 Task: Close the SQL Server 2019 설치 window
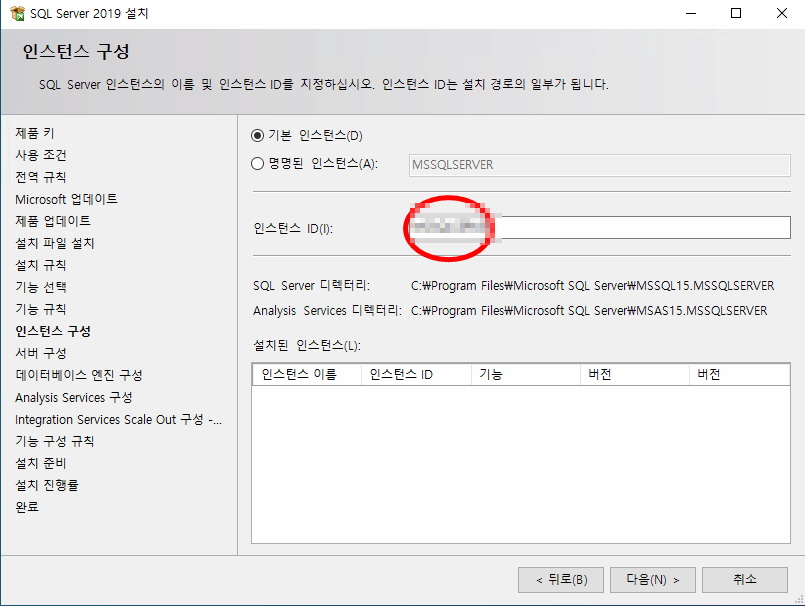click(782, 13)
